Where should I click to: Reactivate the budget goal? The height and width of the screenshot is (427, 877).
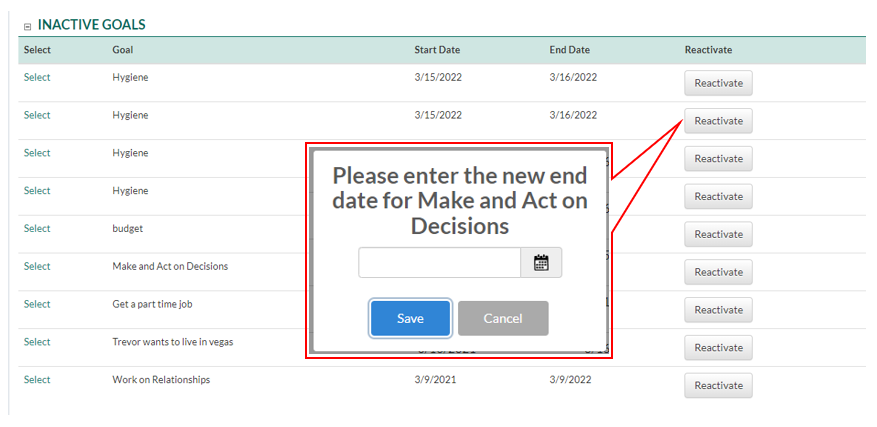[x=718, y=234]
